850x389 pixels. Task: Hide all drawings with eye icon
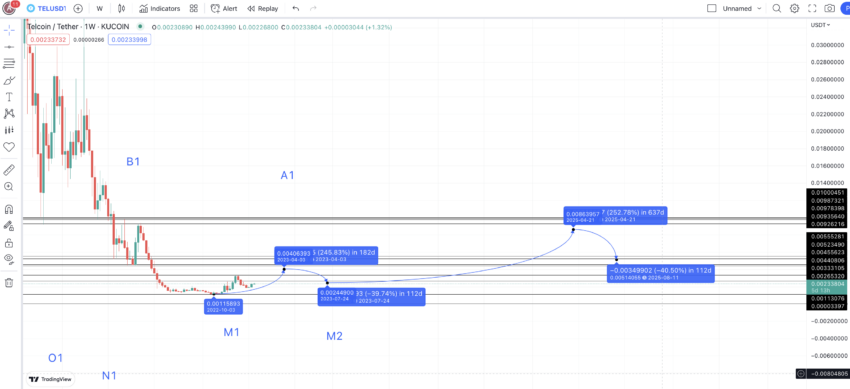coord(9,258)
